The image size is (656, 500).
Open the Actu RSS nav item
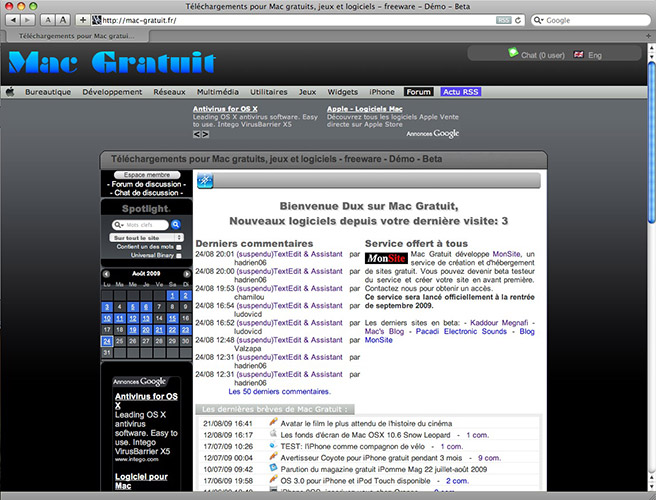(461, 92)
